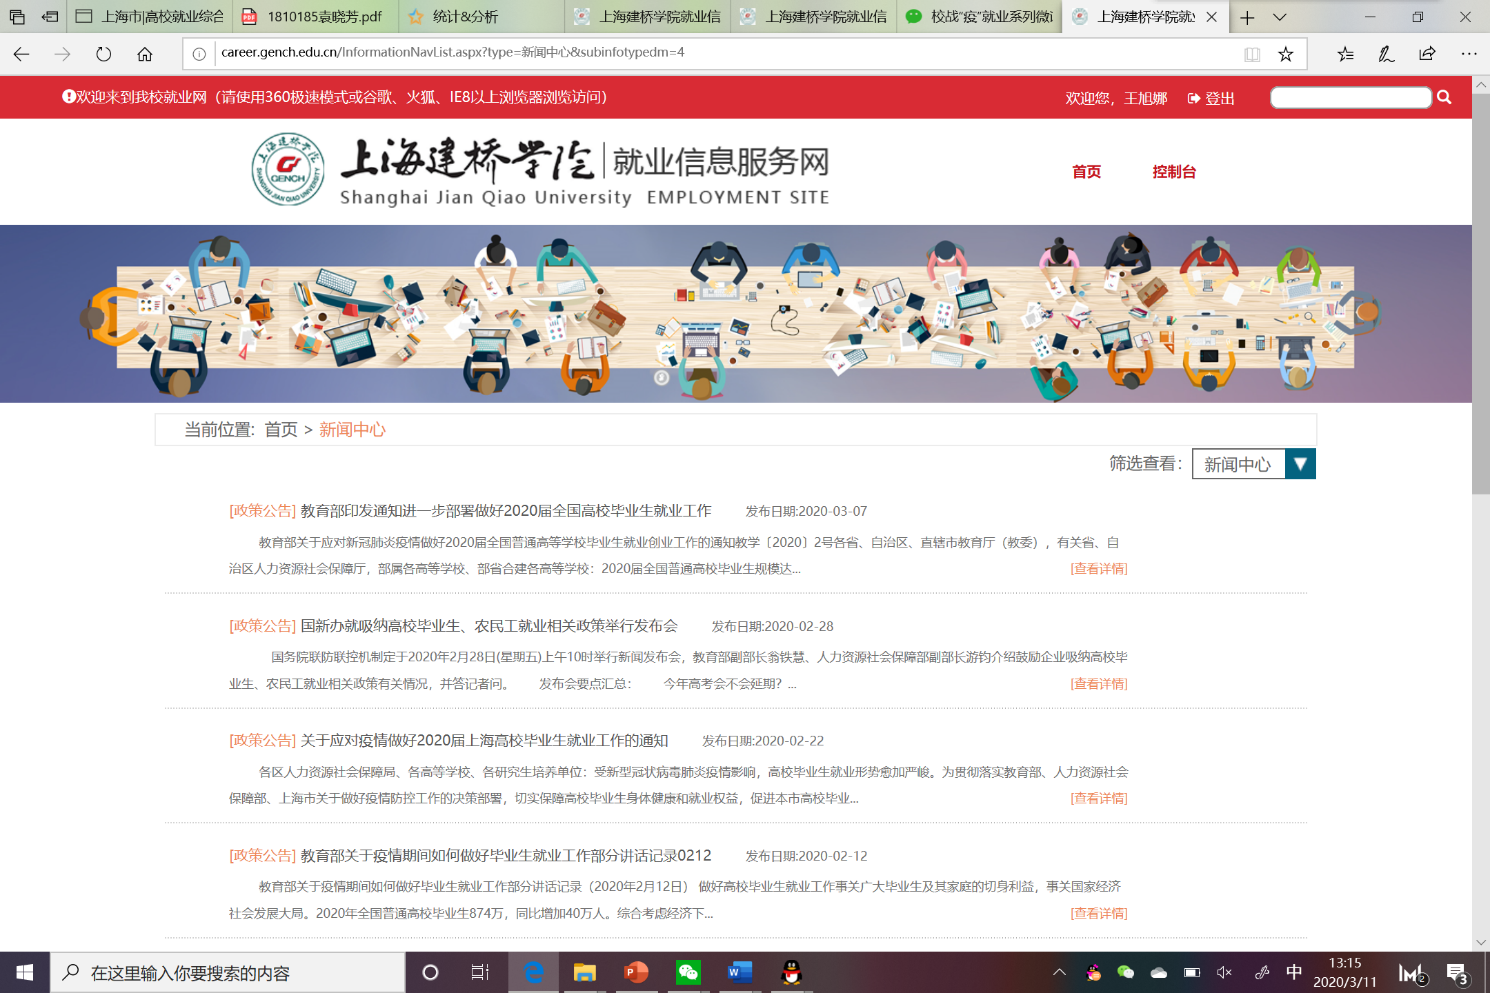Screen dimensions: 1490x993
Task: Expand the 新闻中心 filter dropdown
Action: click(x=1300, y=464)
